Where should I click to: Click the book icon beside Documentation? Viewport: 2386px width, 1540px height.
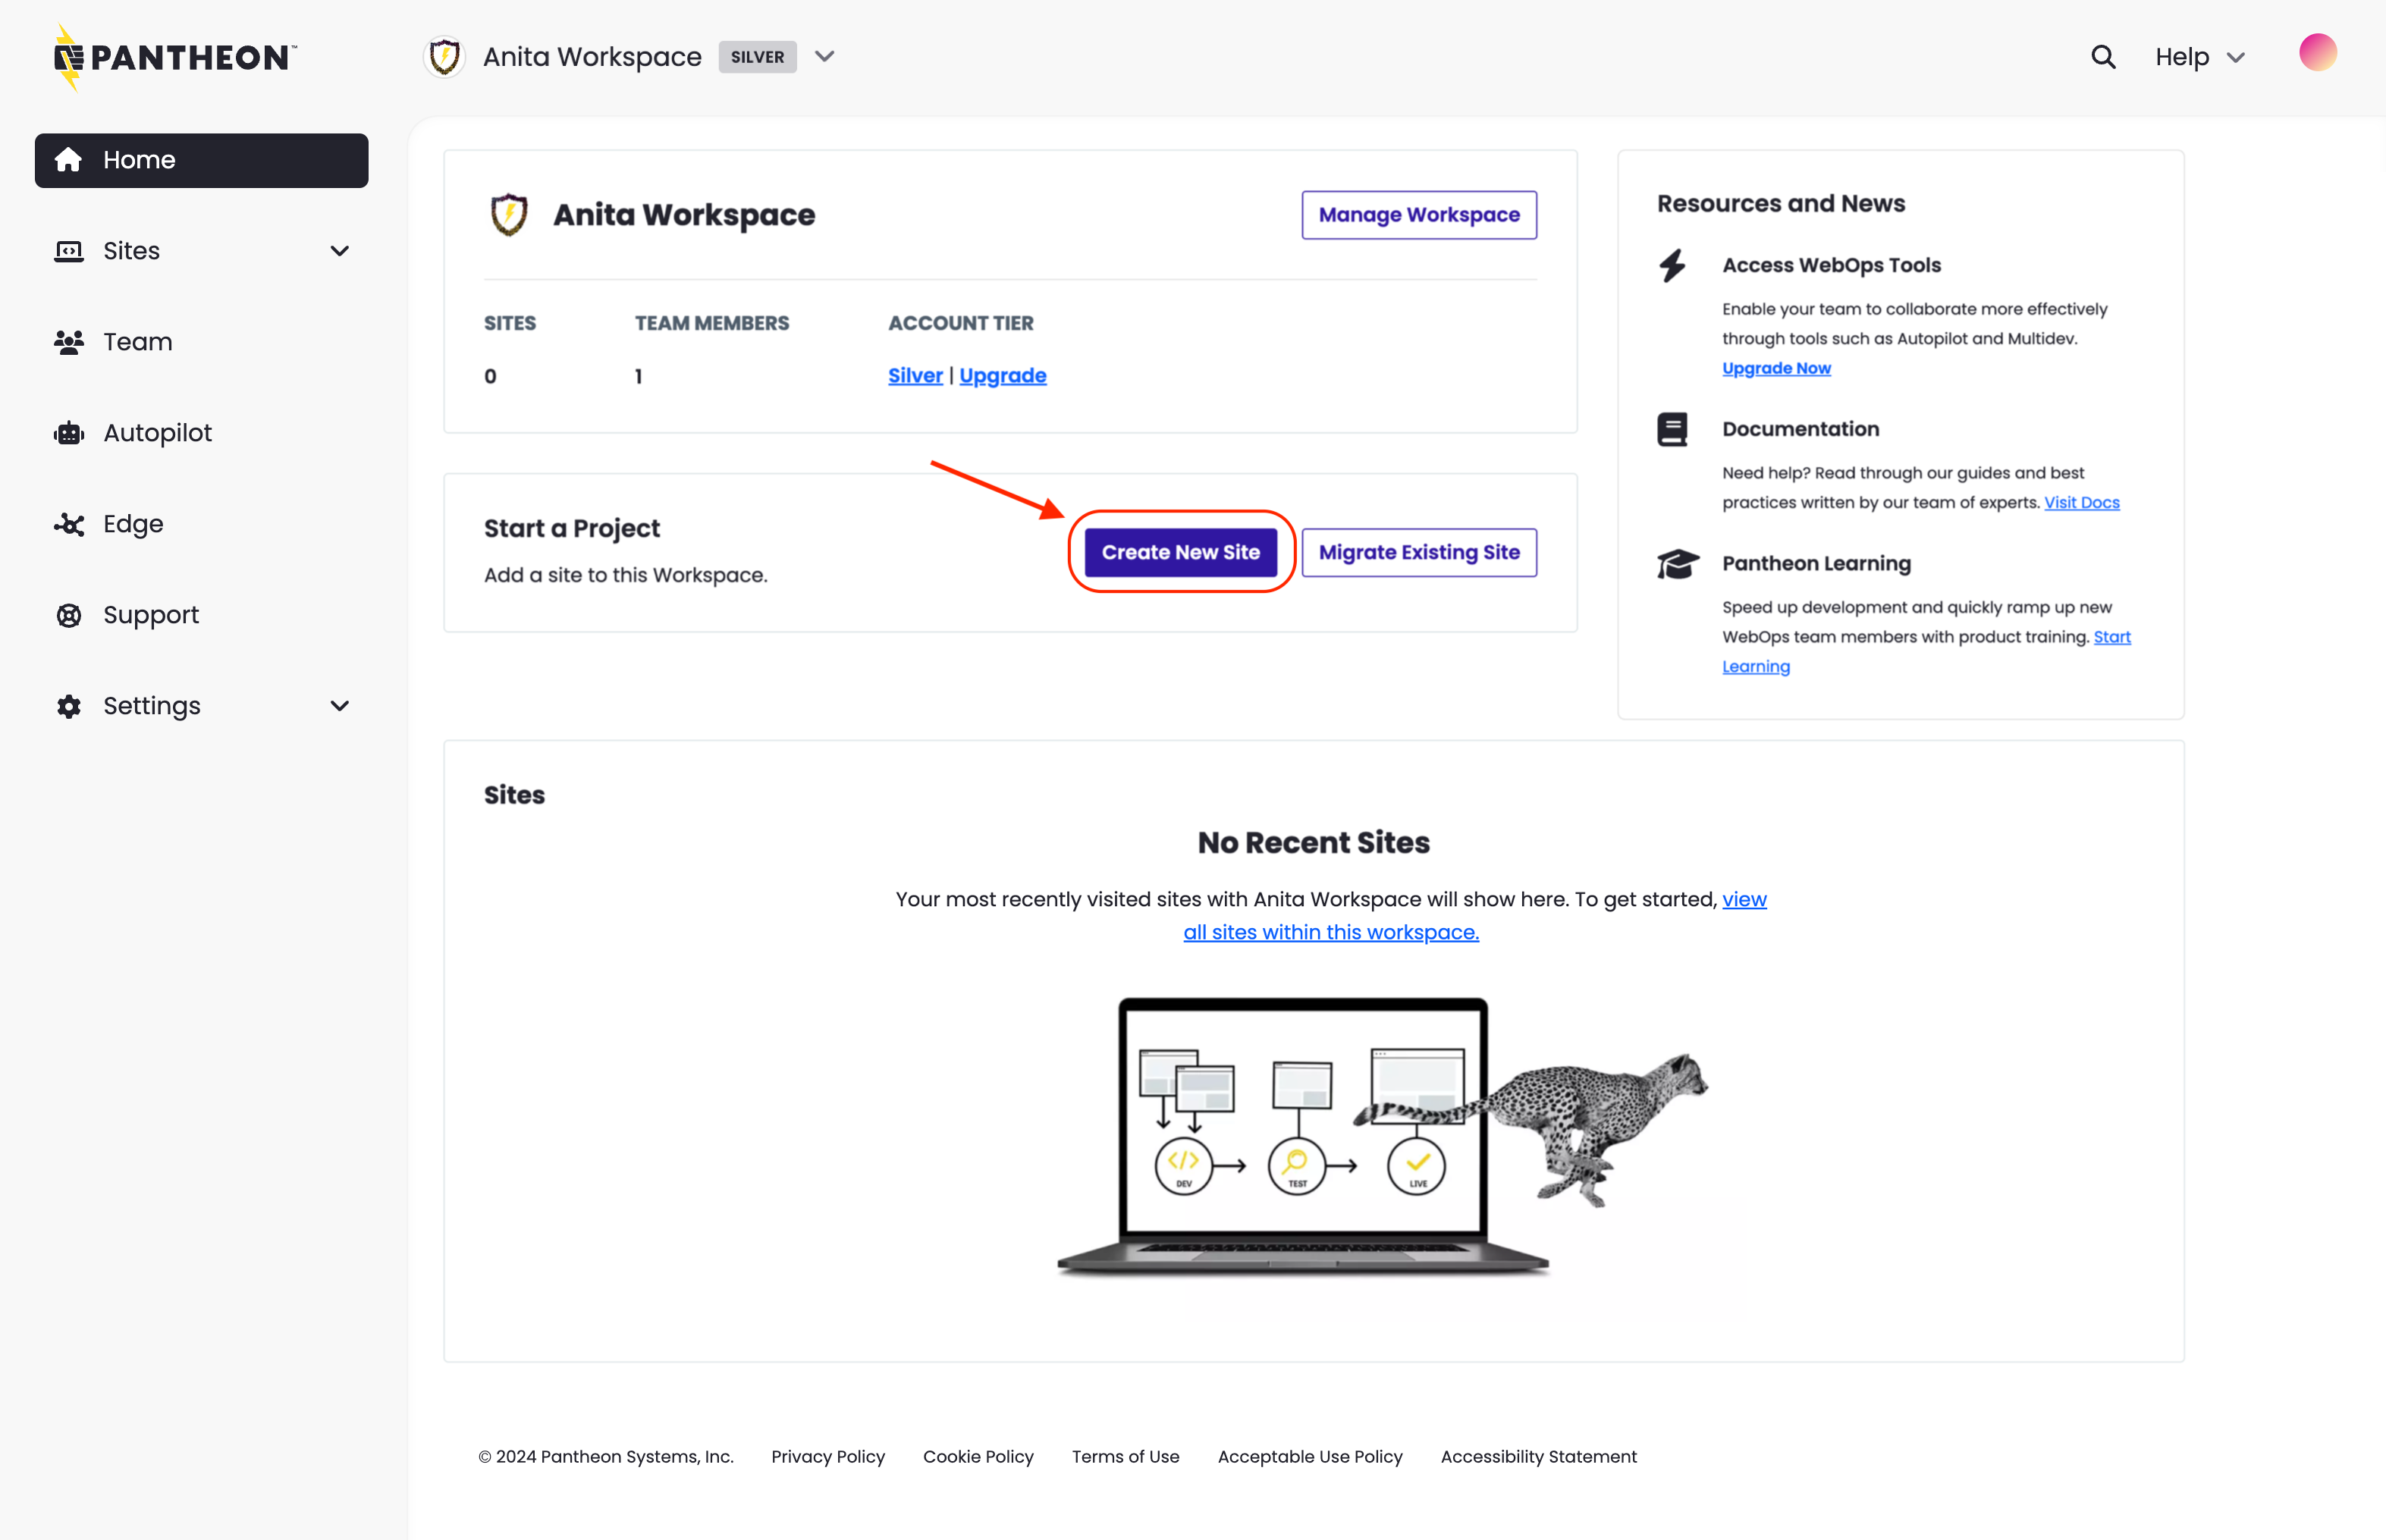[x=1673, y=428]
